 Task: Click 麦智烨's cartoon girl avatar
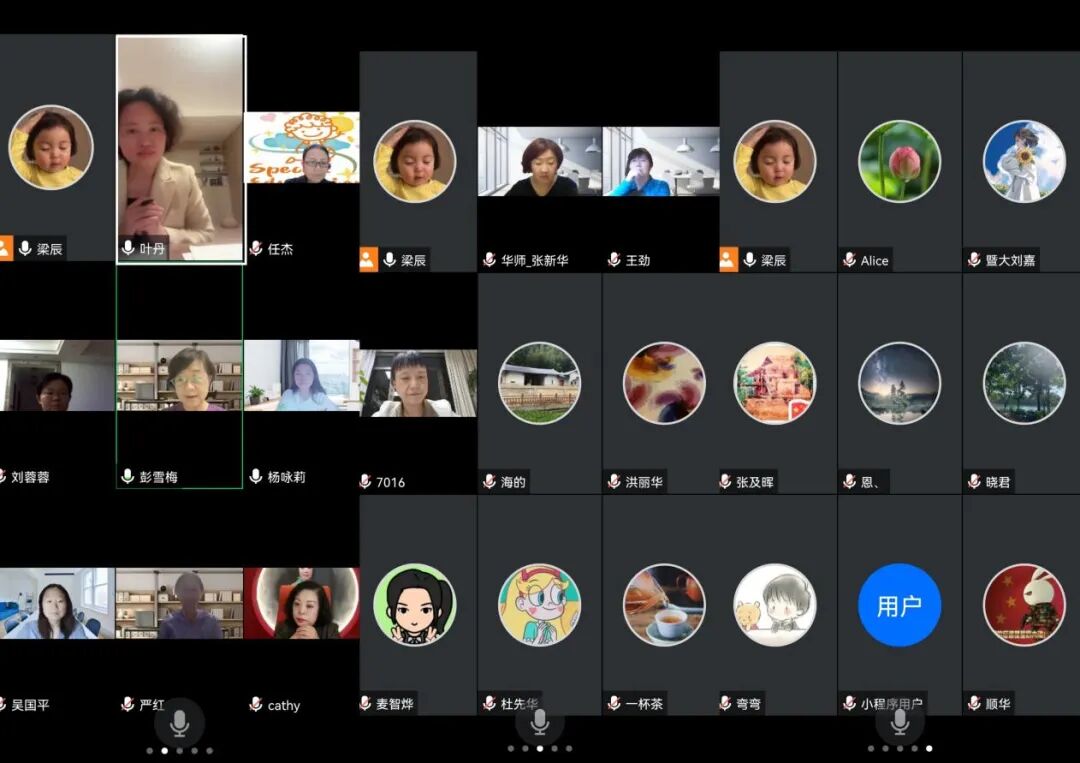[x=415, y=605]
